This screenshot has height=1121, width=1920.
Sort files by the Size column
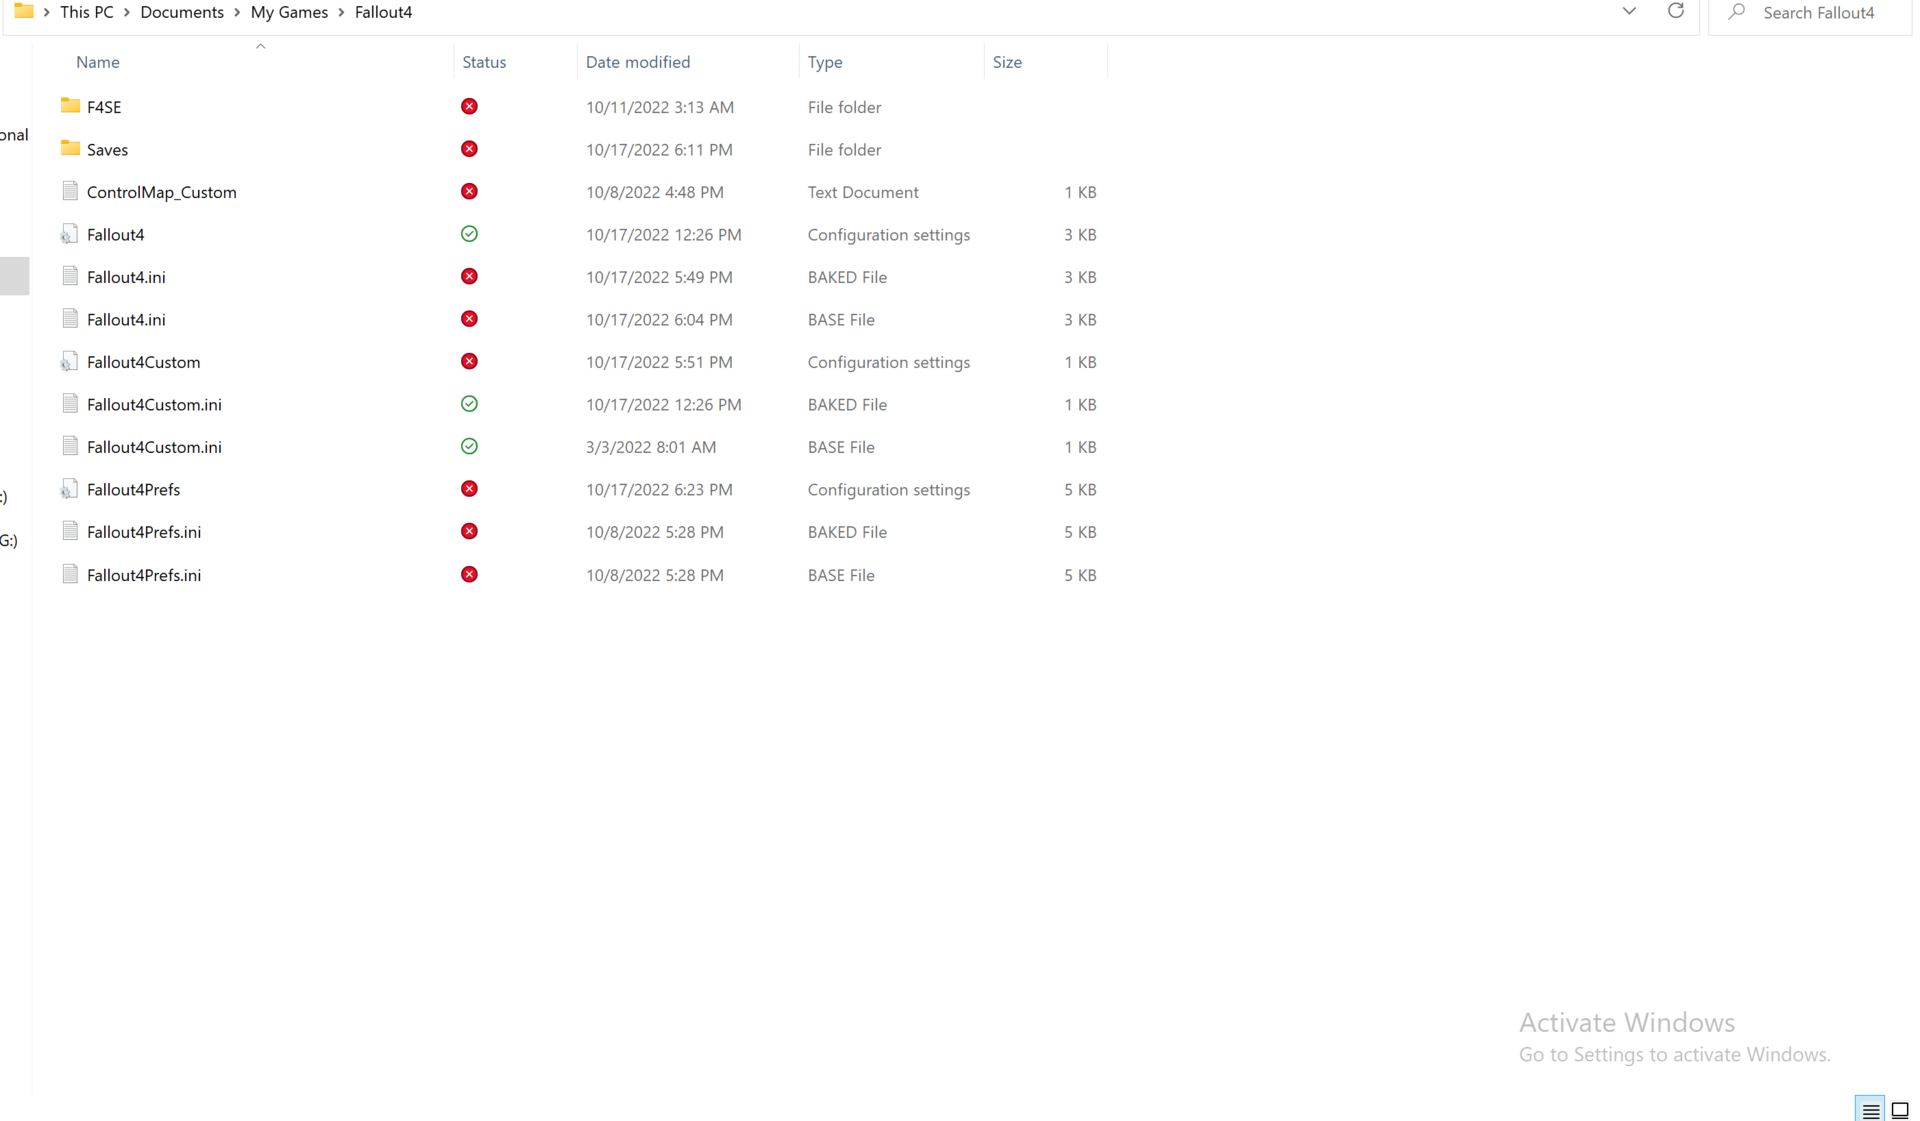[1007, 62]
